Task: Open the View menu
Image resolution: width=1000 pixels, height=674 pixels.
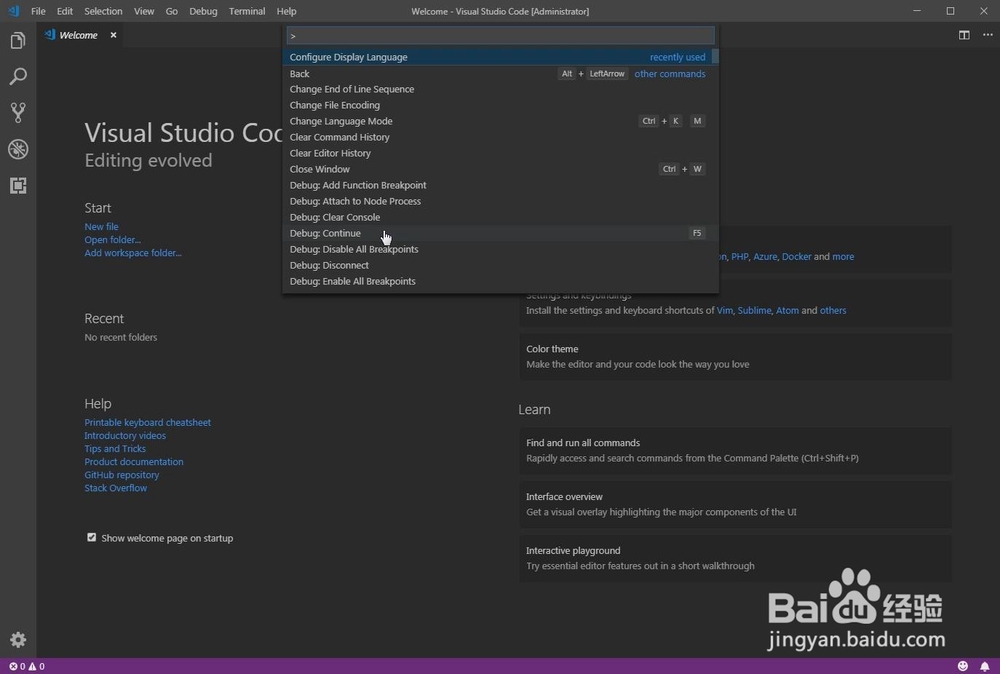Action: coord(143,11)
